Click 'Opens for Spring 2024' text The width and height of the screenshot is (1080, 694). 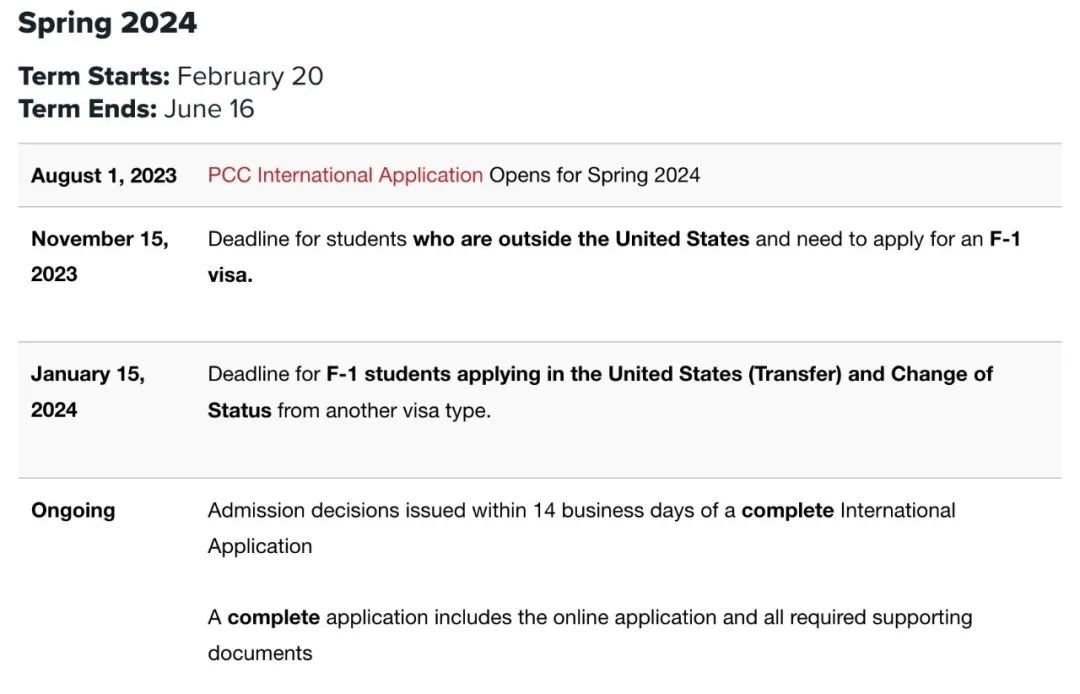(x=594, y=175)
